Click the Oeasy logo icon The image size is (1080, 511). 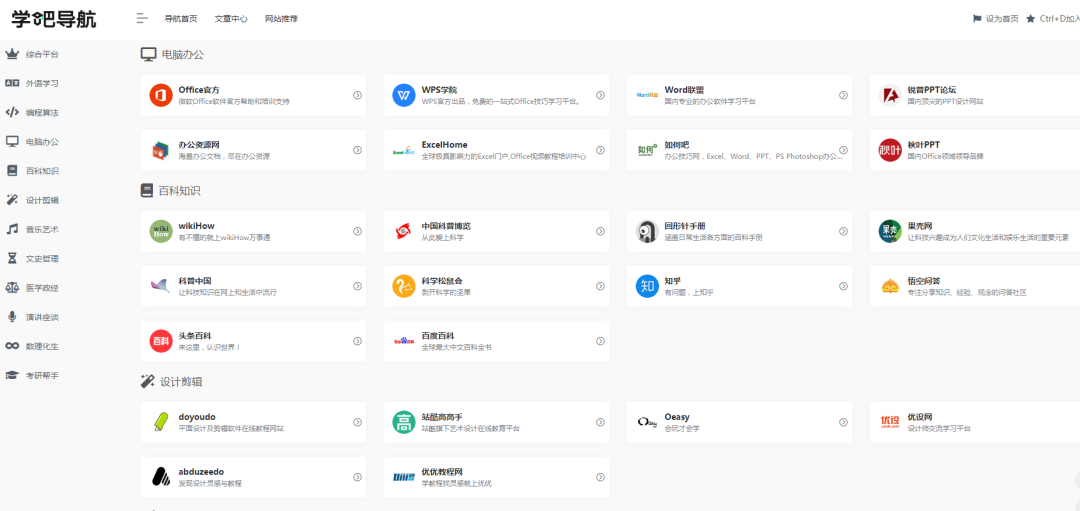coord(647,422)
